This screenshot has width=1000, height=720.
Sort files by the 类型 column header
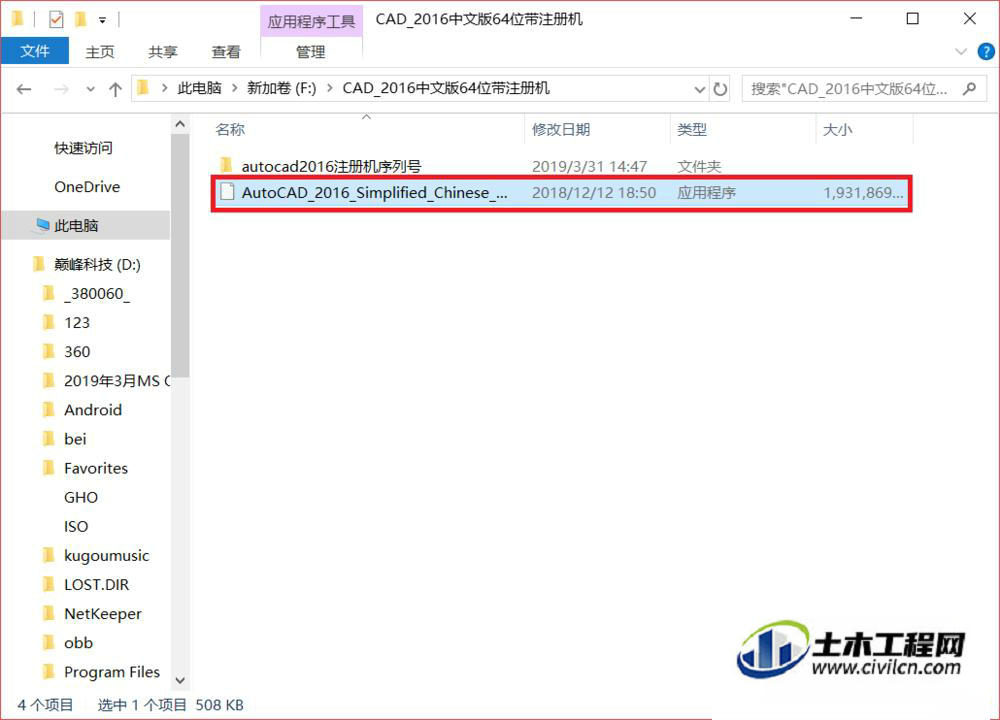(x=692, y=129)
